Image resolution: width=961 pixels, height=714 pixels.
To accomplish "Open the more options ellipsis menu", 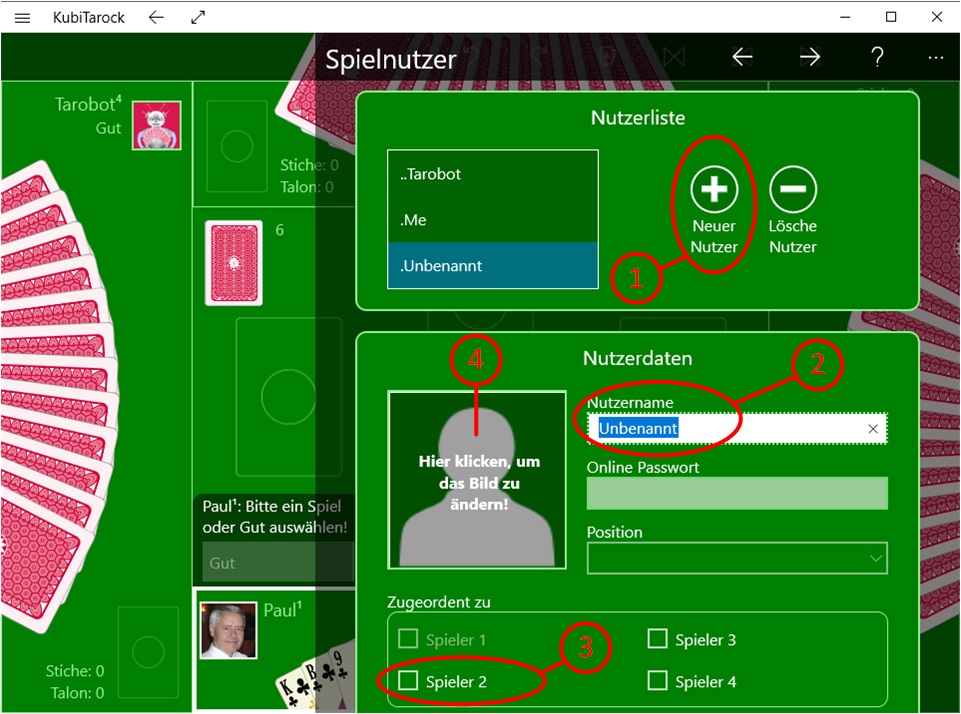I will tap(936, 58).
